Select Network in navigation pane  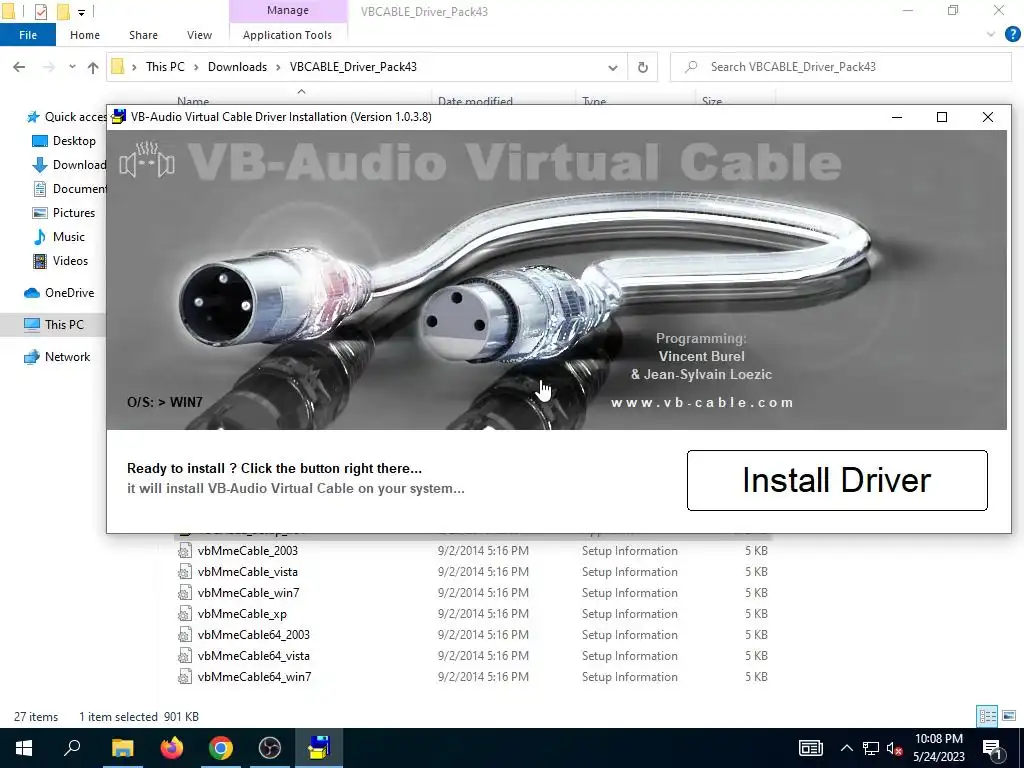point(57,357)
